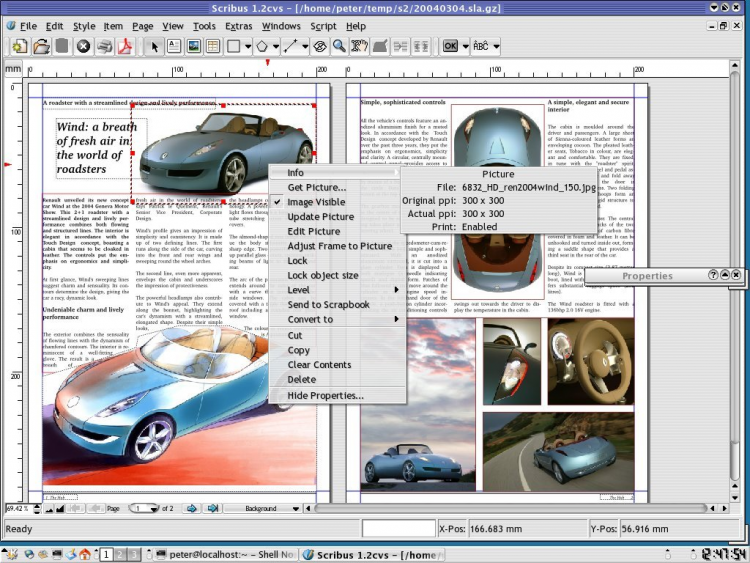Select the arrow Select Item tool
Image resolution: width=750 pixels, height=563 pixels.
tap(153, 46)
